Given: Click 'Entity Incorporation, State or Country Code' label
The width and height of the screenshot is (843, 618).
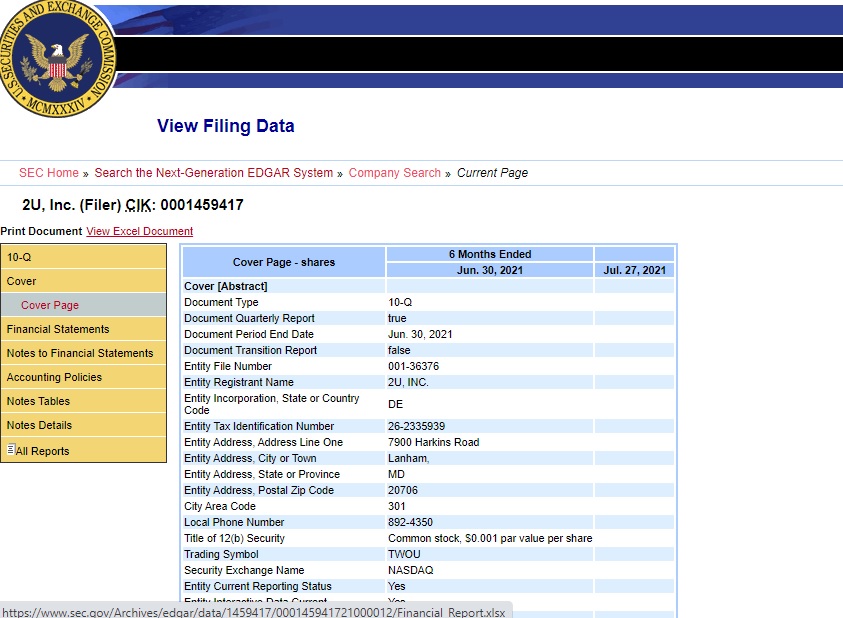Looking at the screenshot, I should (x=272, y=404).
